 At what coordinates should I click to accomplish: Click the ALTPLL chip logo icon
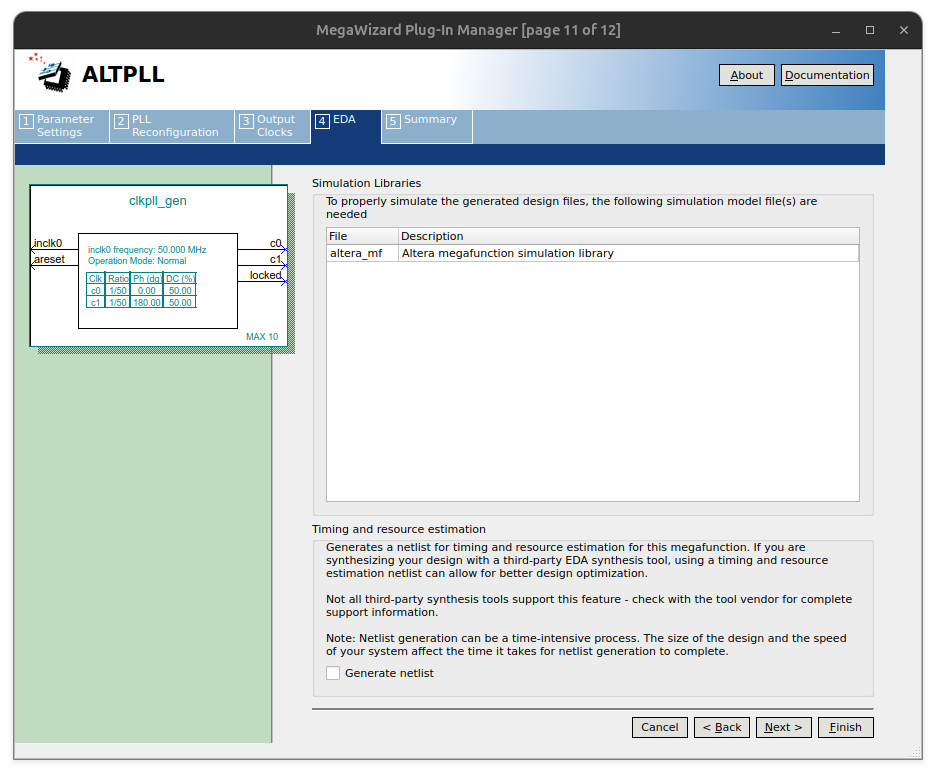click(x=51, y=73)
